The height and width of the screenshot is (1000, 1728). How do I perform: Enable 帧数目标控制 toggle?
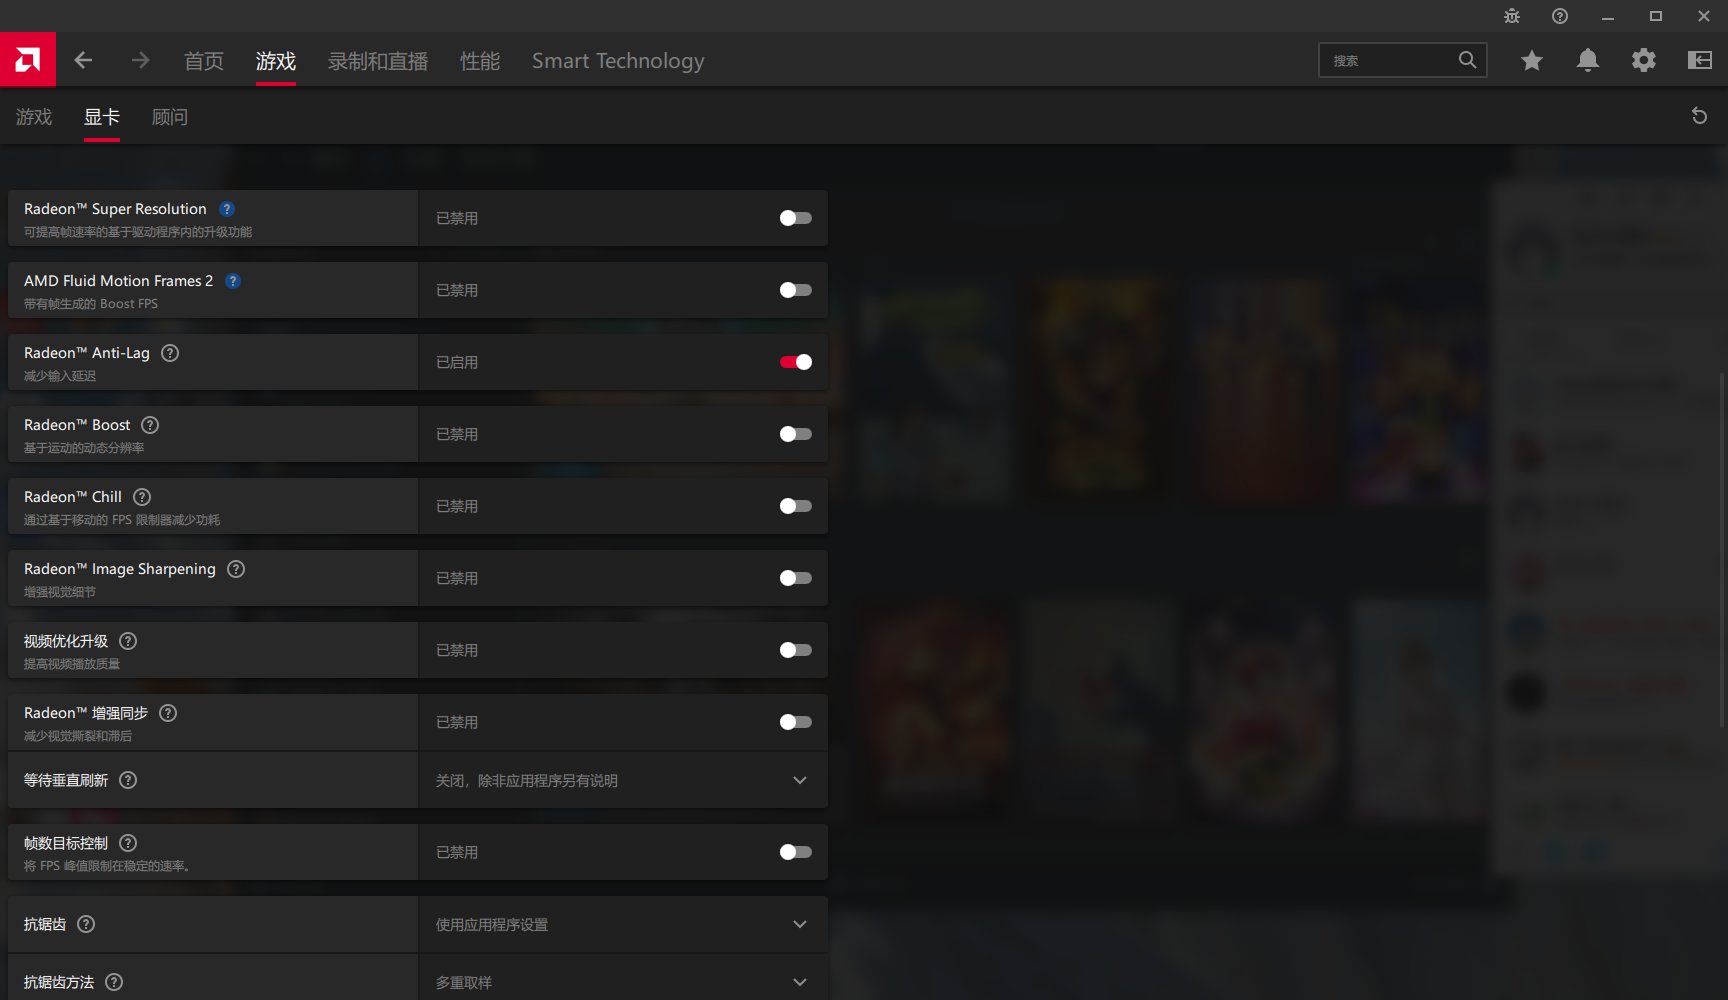[795, 852]
